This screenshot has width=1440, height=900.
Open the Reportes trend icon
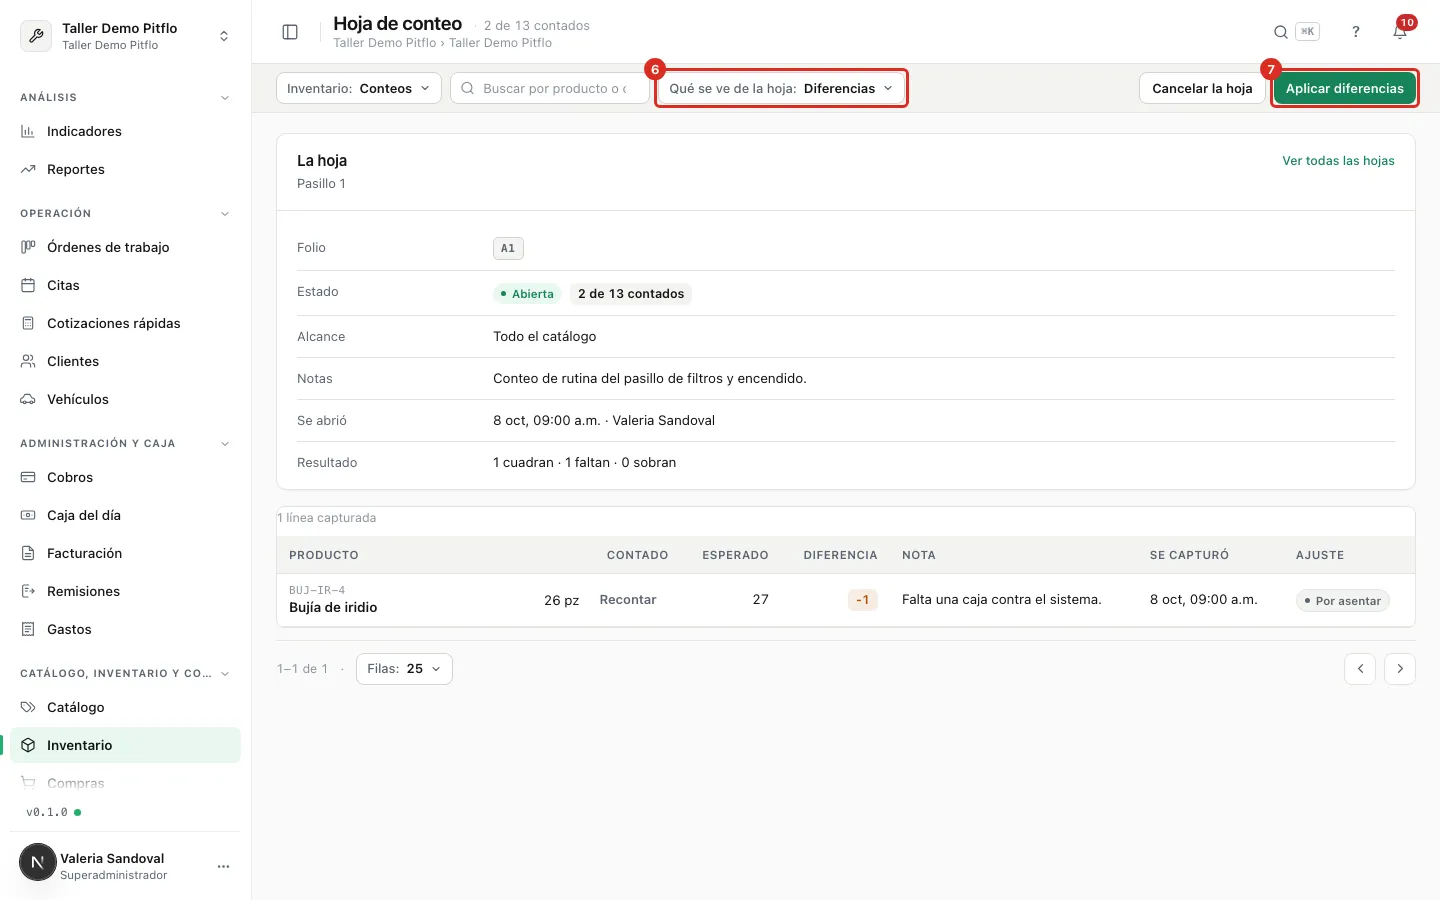click(x=28, y=169)
